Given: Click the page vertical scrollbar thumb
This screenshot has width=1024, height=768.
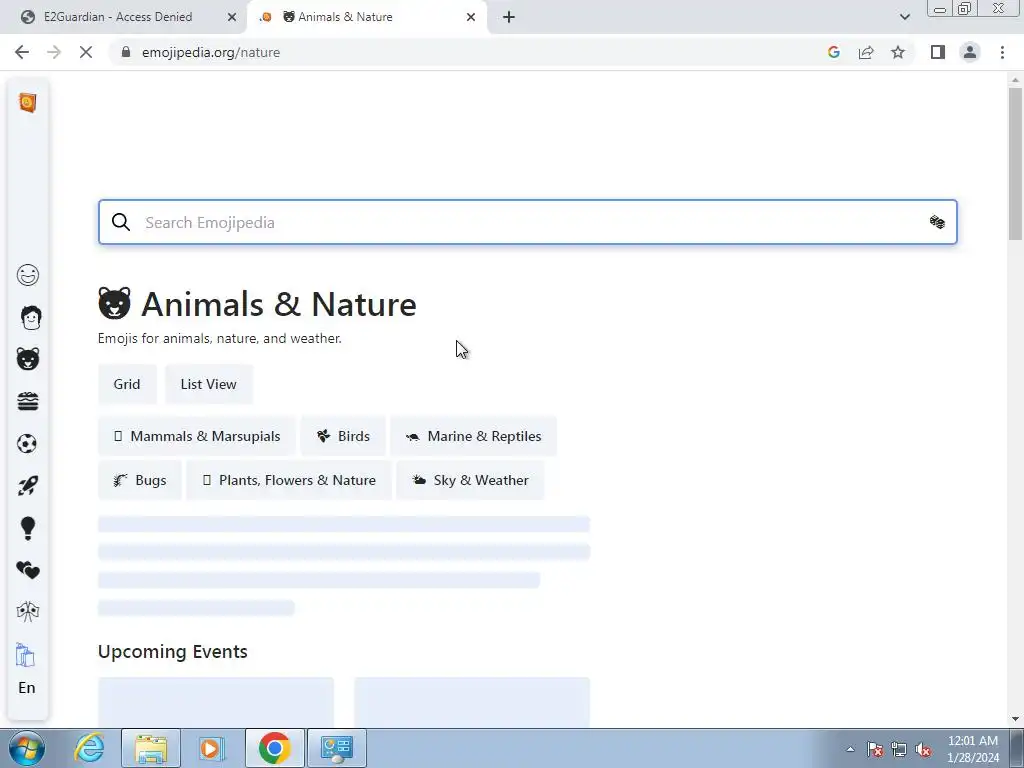Looking at the screenshot, I should pyautogui.click(x=1015, y=163).
